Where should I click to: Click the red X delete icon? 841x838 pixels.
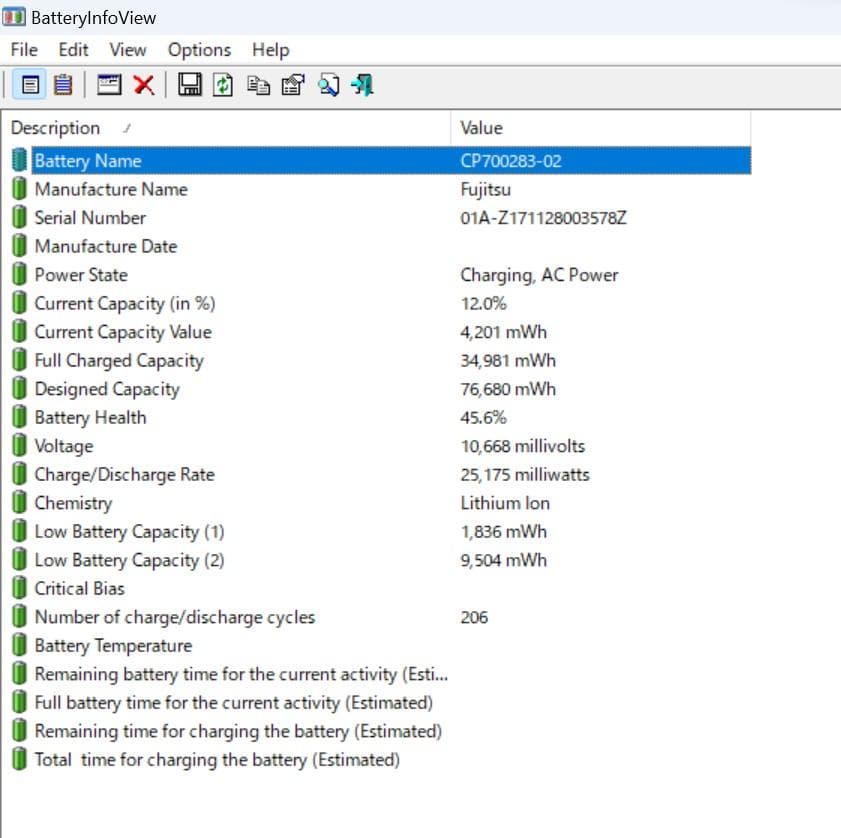pyautogui.click(x=143, y=86)
